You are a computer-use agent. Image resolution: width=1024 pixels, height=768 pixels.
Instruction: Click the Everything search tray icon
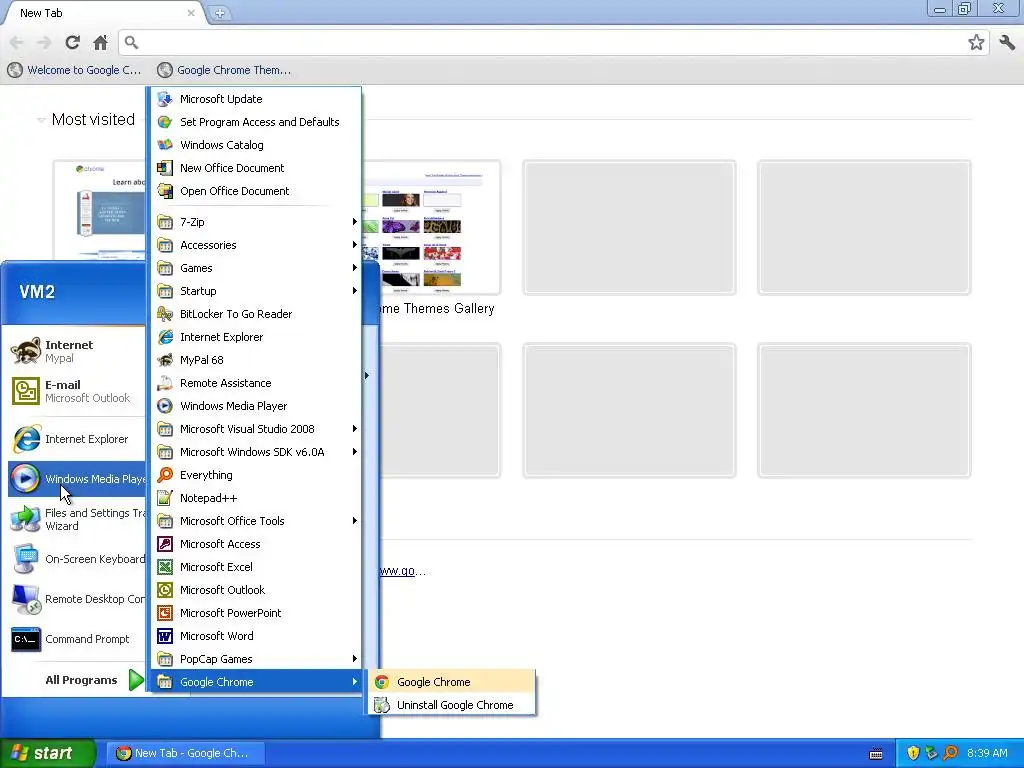(951, 754)
